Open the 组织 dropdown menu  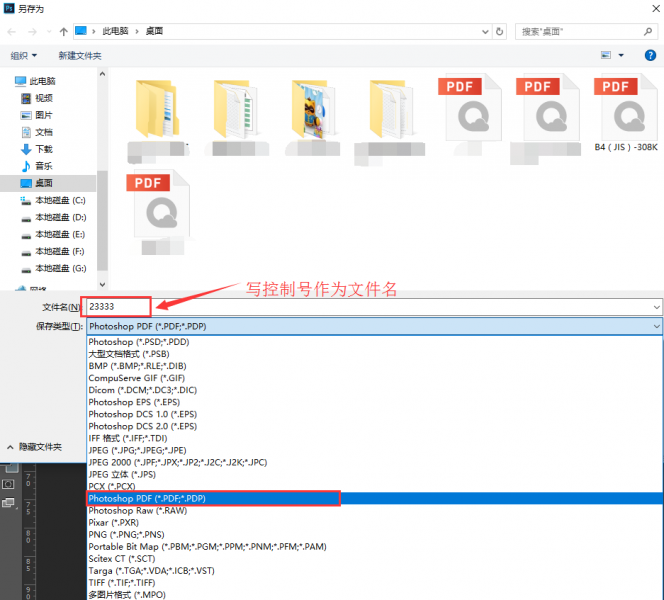coord(23,55)
